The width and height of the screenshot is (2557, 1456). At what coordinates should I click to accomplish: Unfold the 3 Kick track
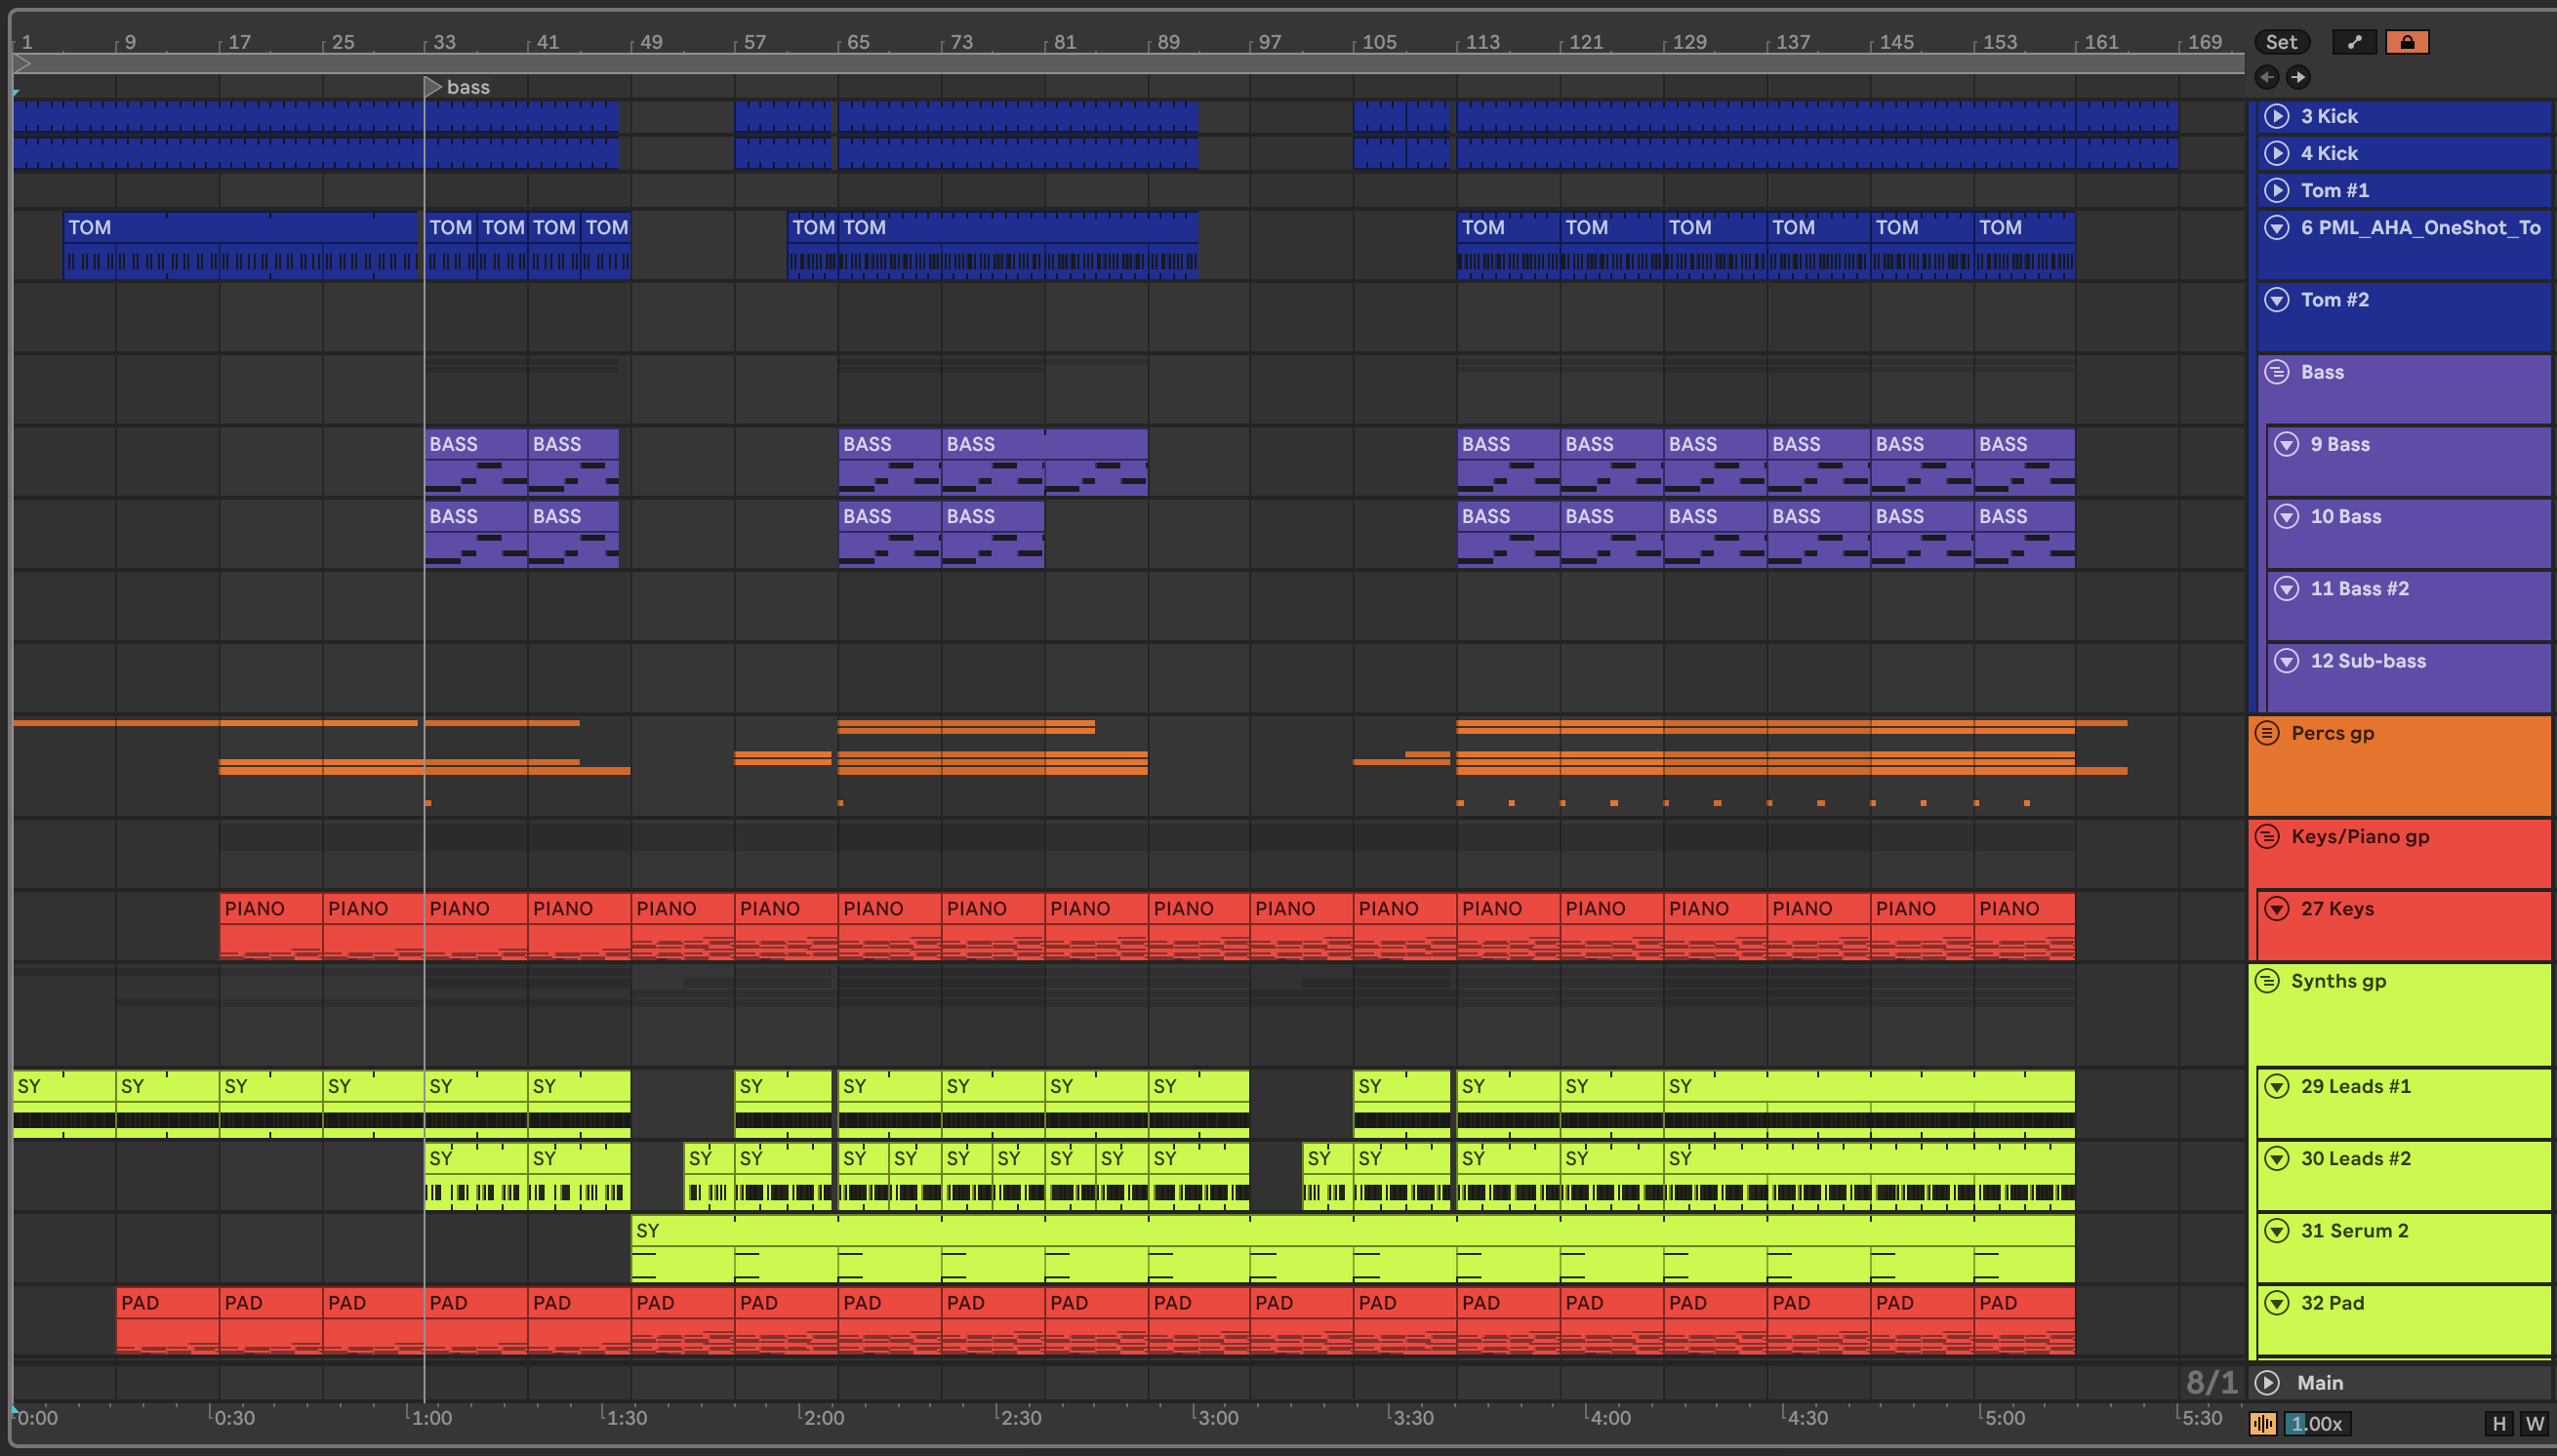2277,116
